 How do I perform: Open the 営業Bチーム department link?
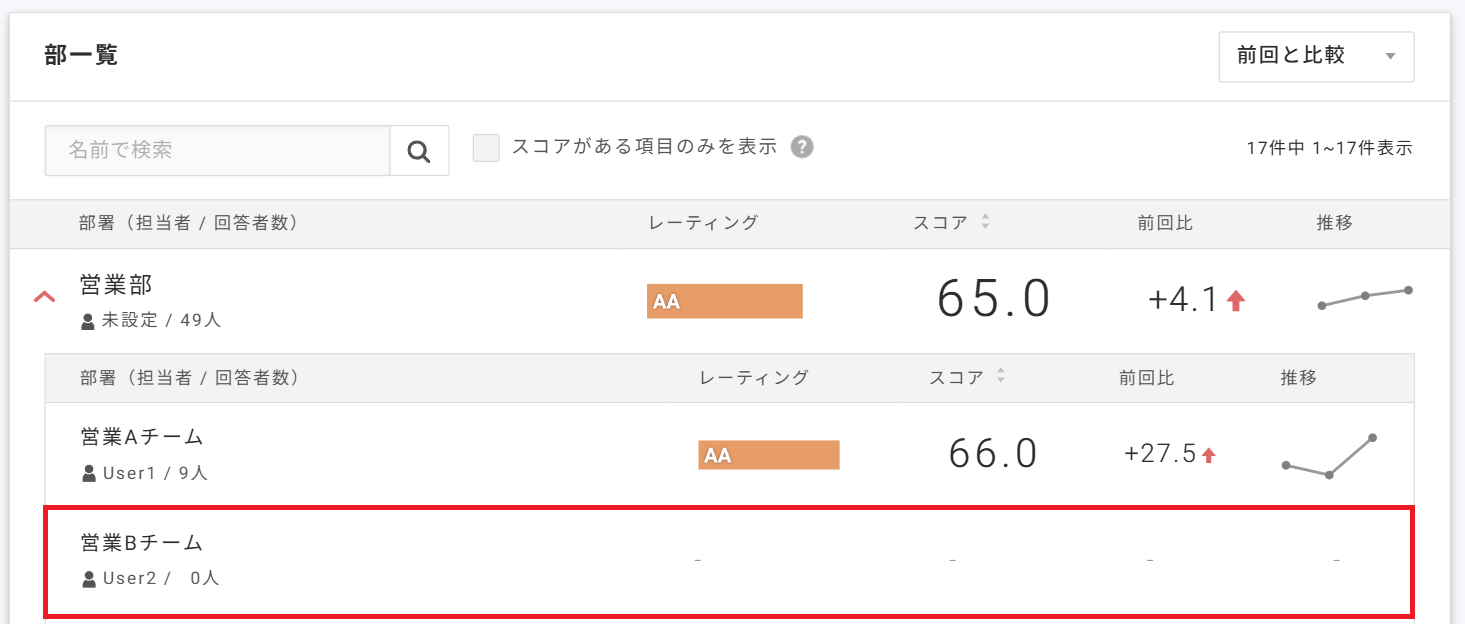coord(142,543)
